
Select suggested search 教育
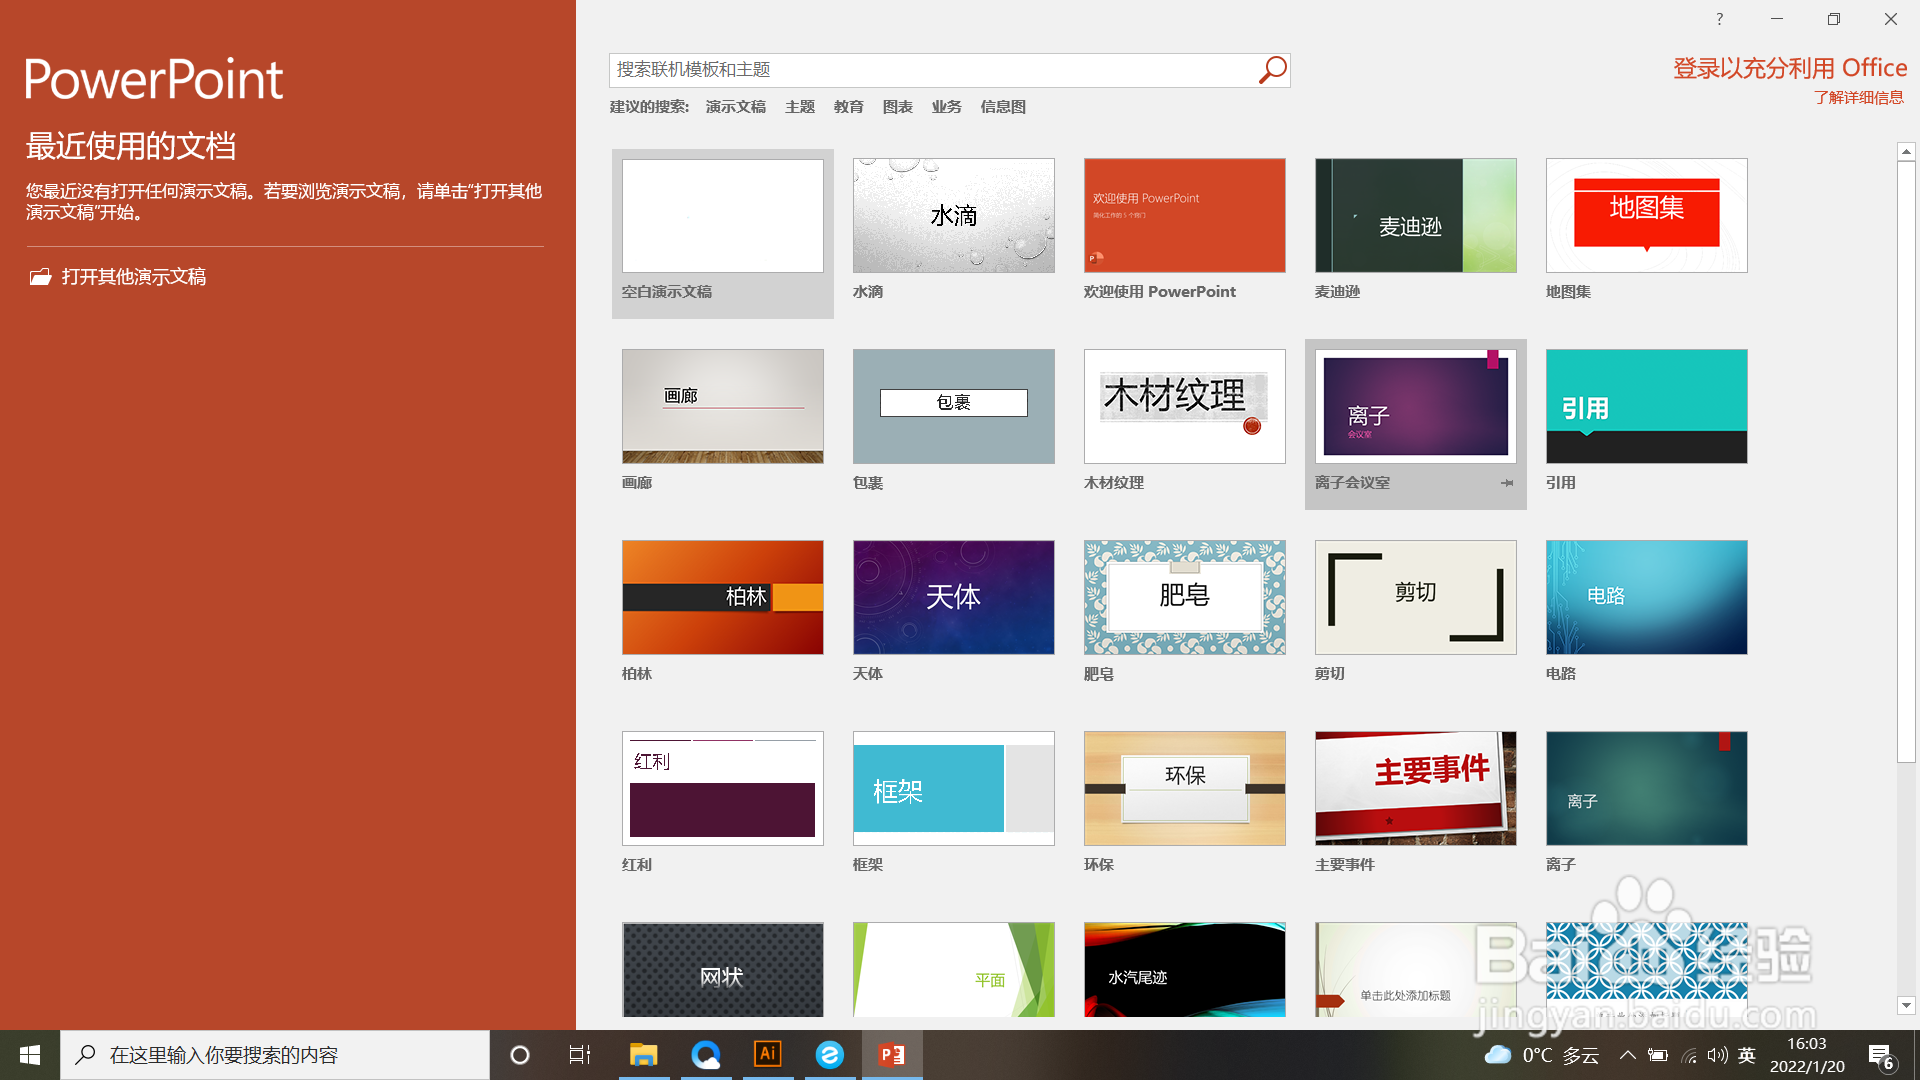click(849, 107)
